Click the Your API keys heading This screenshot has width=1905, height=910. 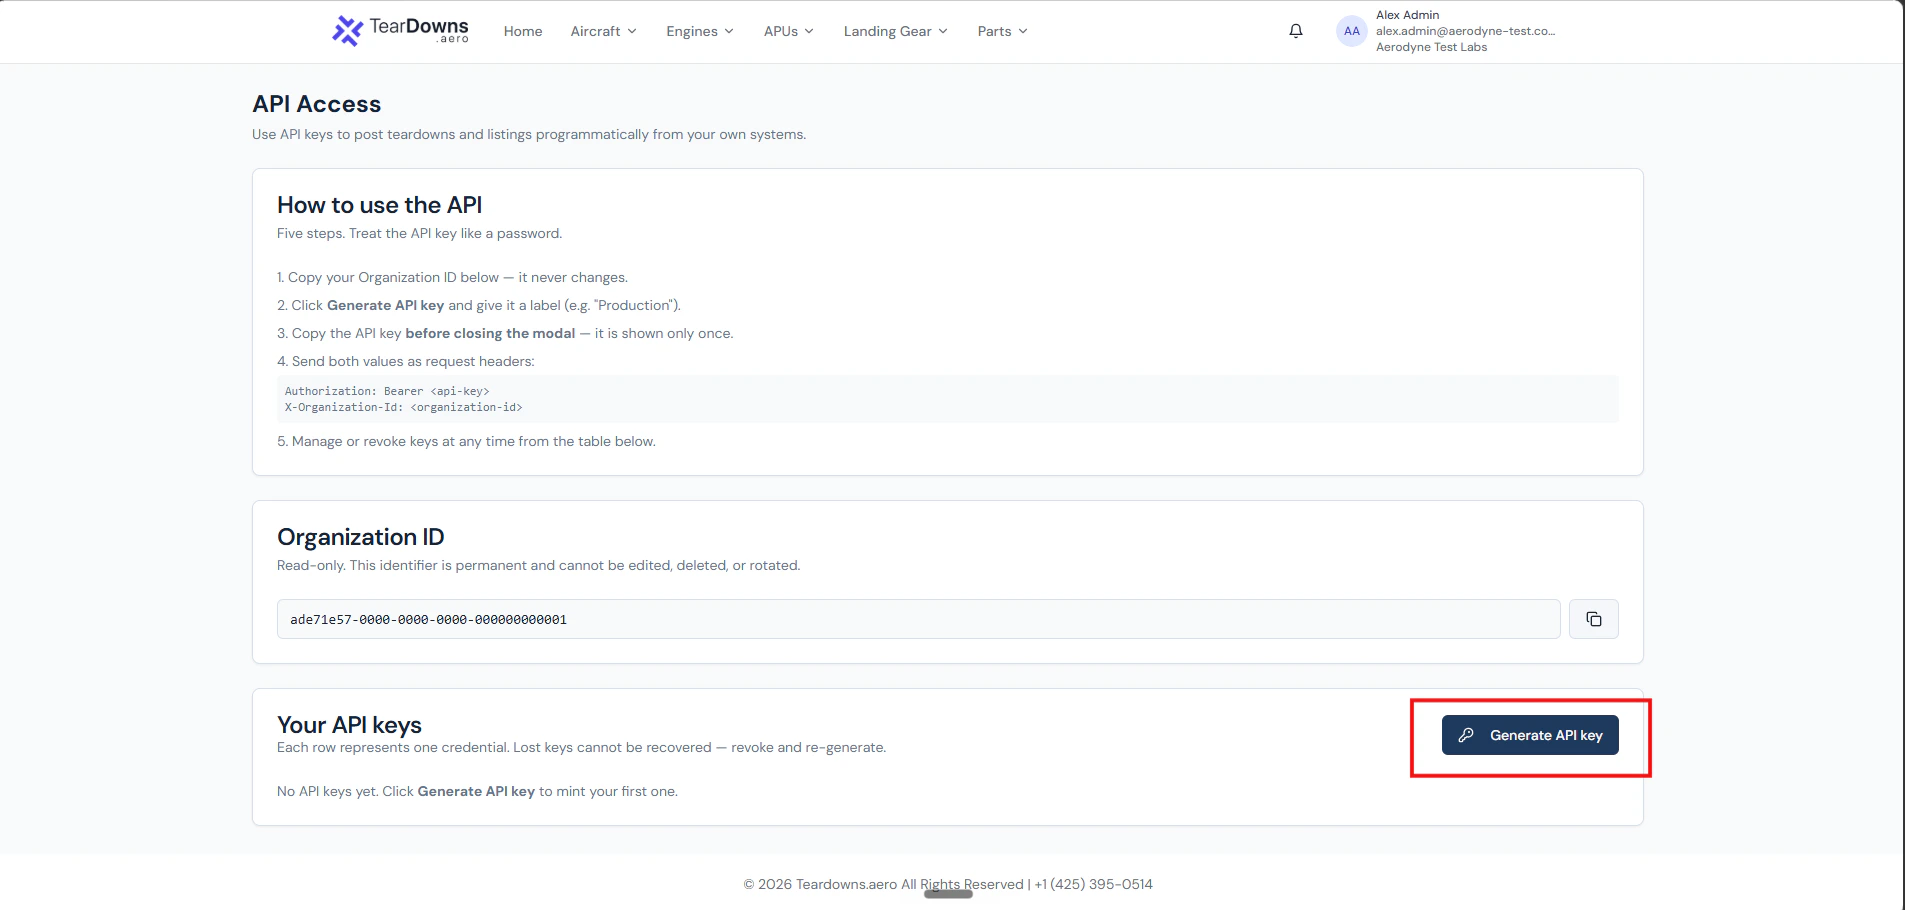pyautogui.click(x=349, y=725)
